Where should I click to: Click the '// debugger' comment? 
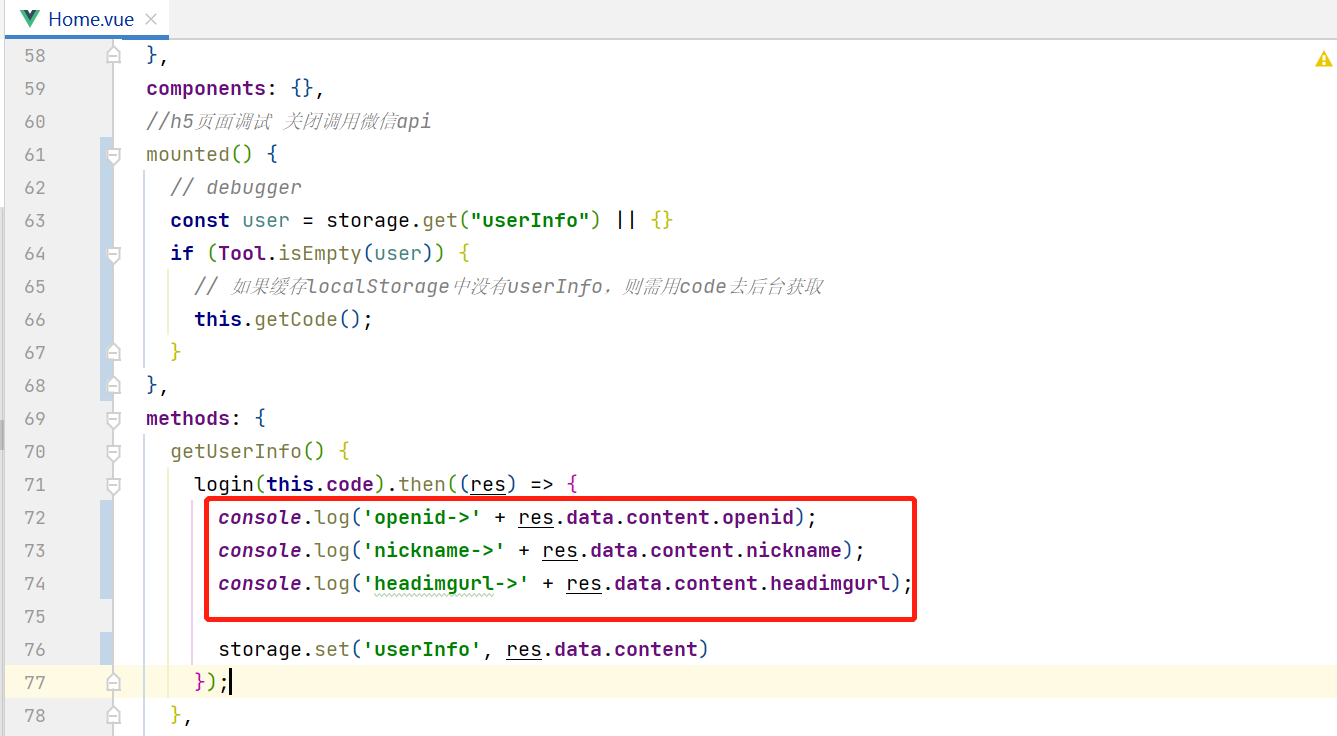point(236,188)
